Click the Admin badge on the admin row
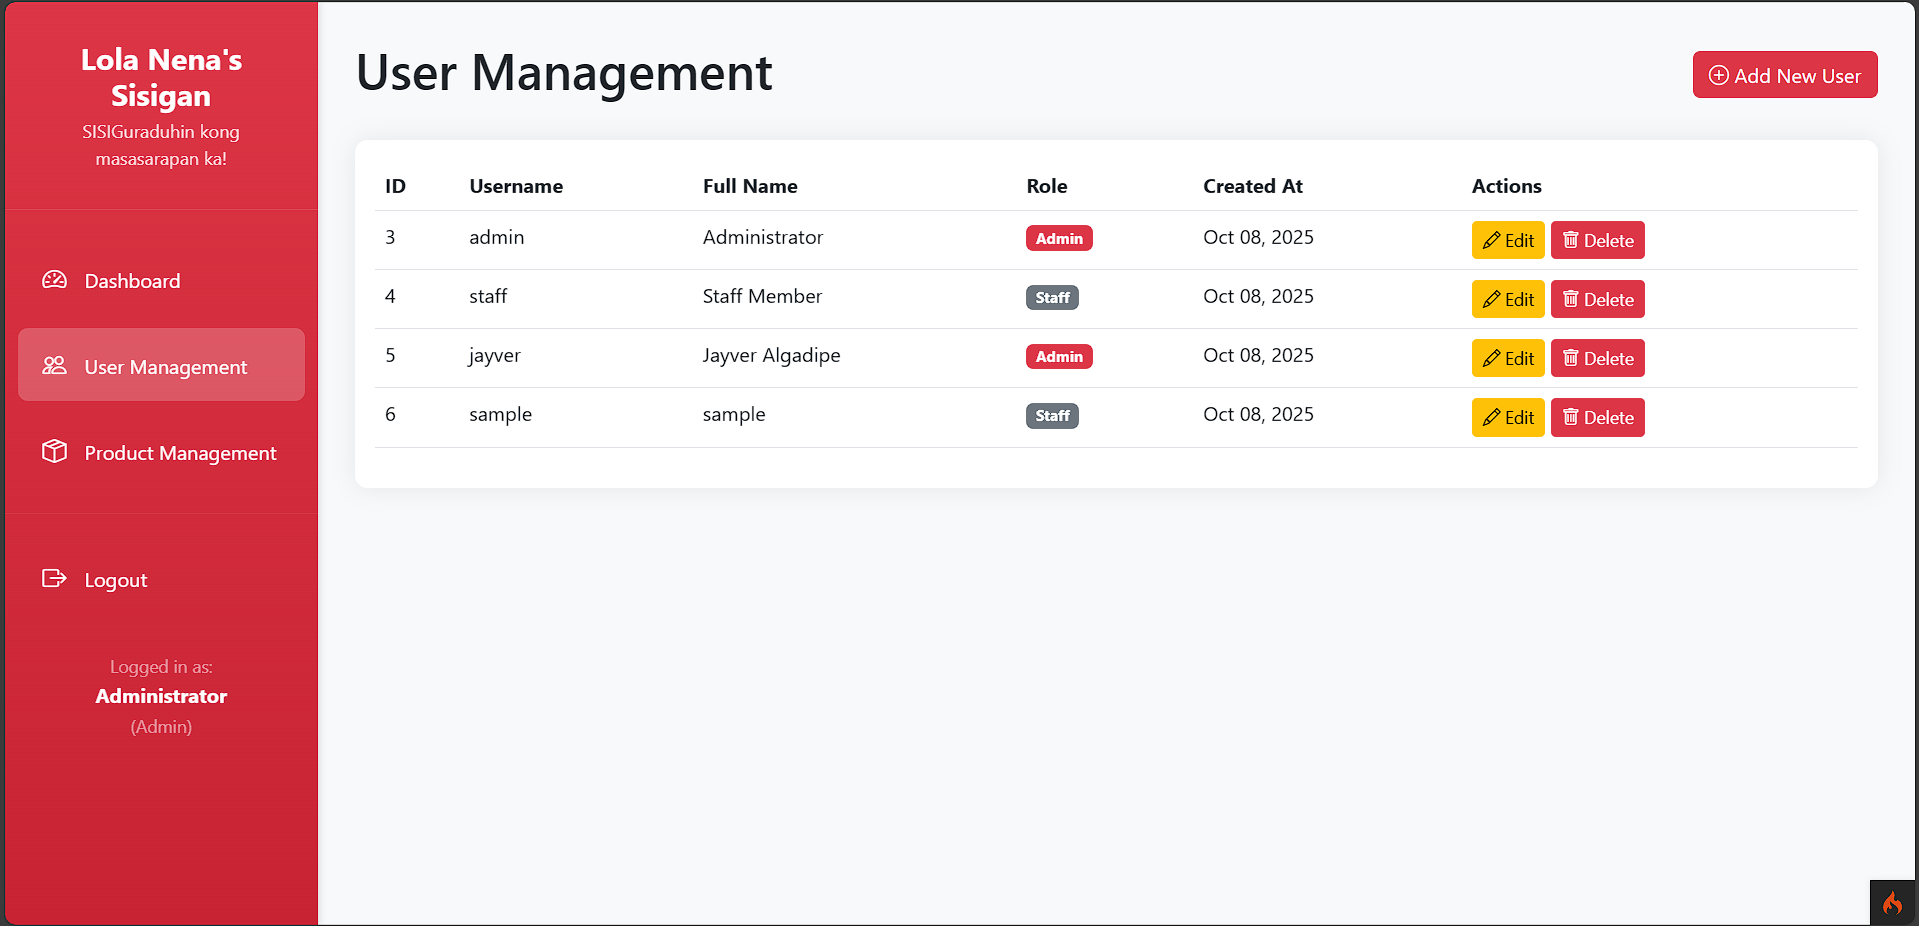Viewport: 1919px width, 926px height. tap(1058, 238)
